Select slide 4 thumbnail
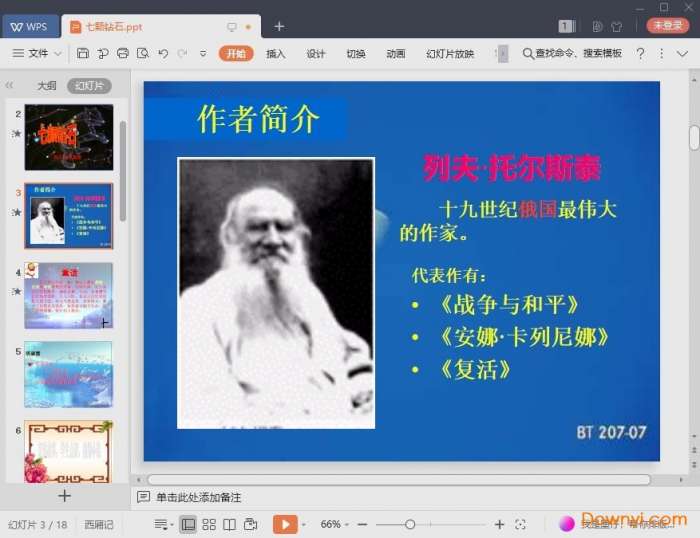This screenshot has width=700, height=538. tap(69, 295)
